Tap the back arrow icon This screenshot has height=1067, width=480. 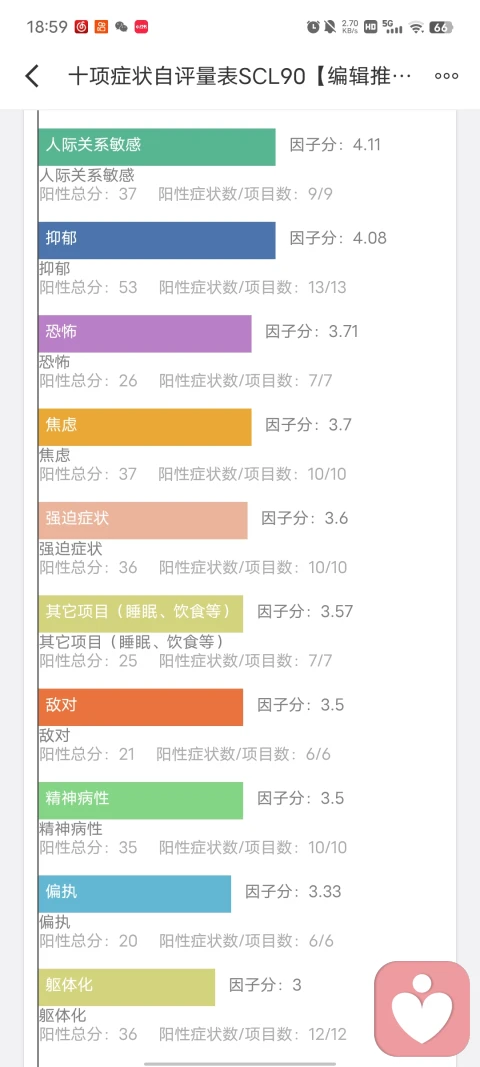(32, 76)
